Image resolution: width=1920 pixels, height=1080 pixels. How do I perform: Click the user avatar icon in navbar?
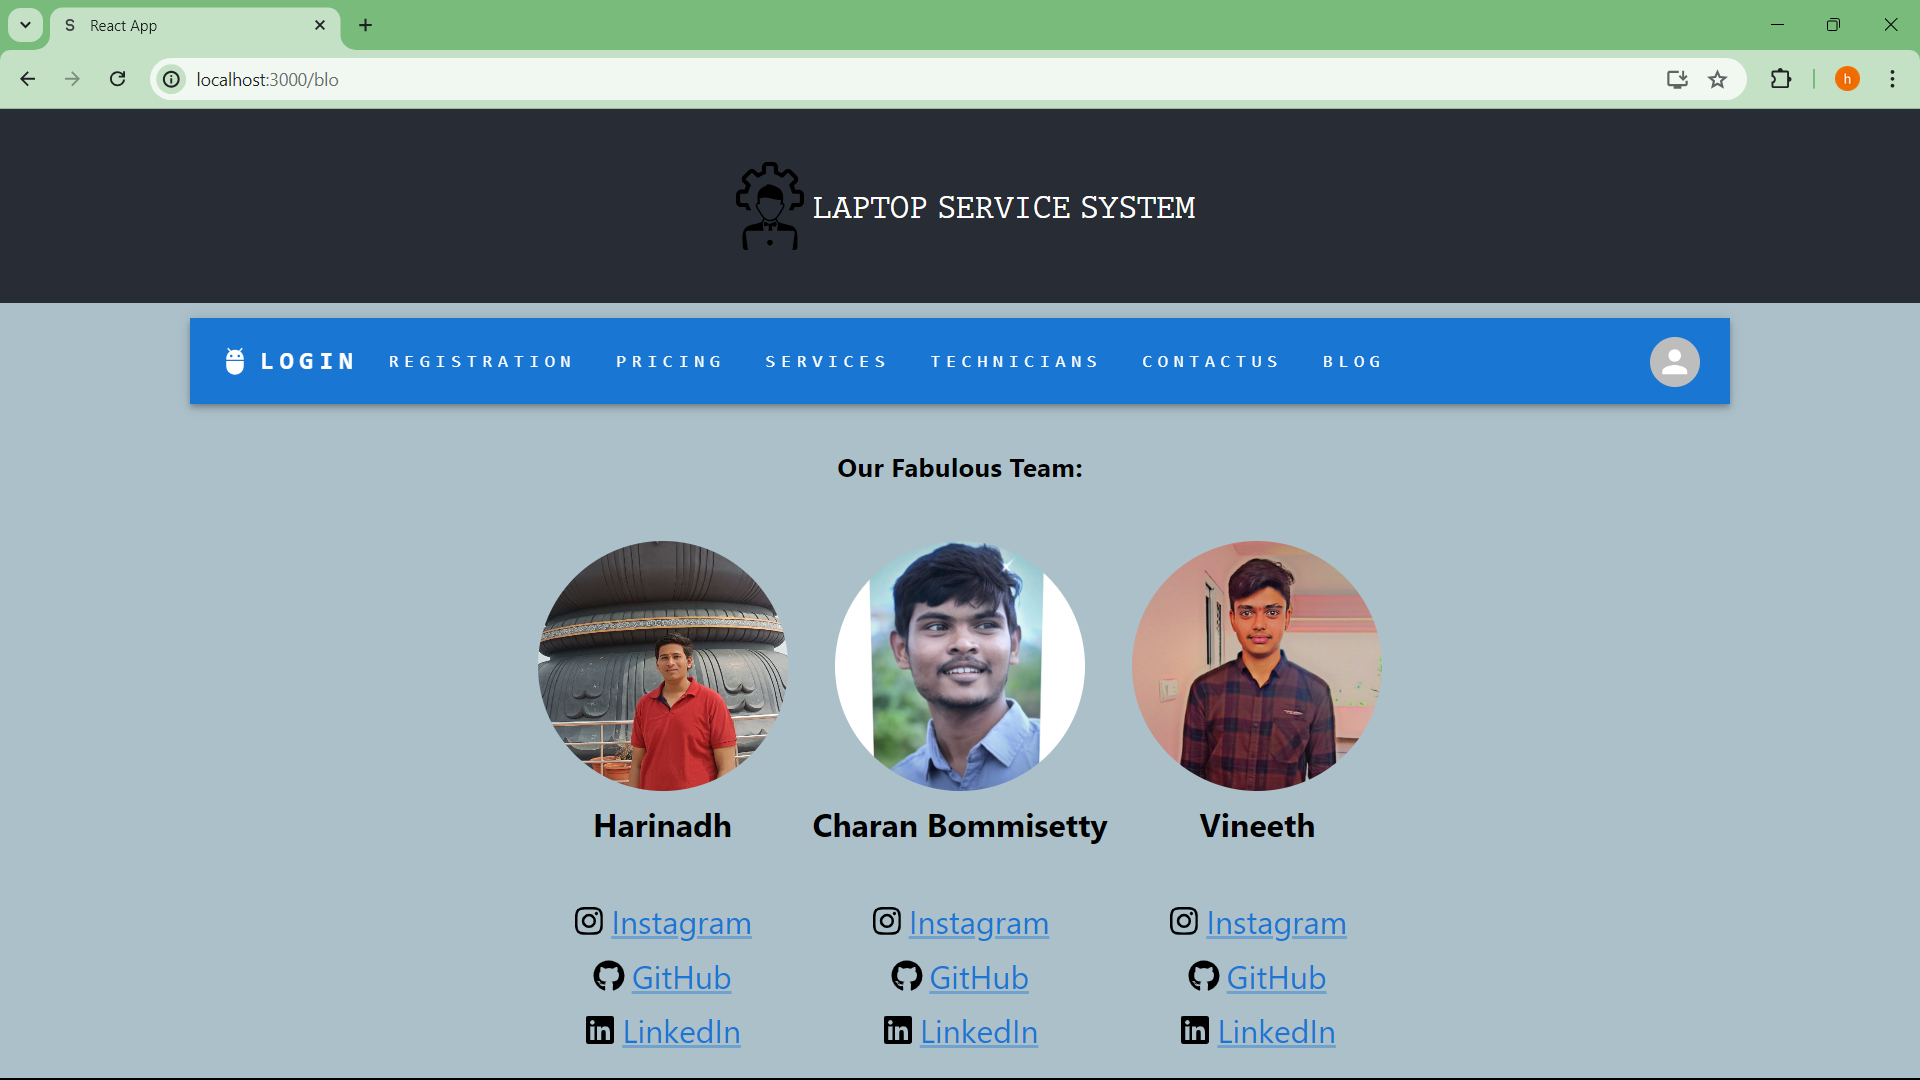point(1674,362)
